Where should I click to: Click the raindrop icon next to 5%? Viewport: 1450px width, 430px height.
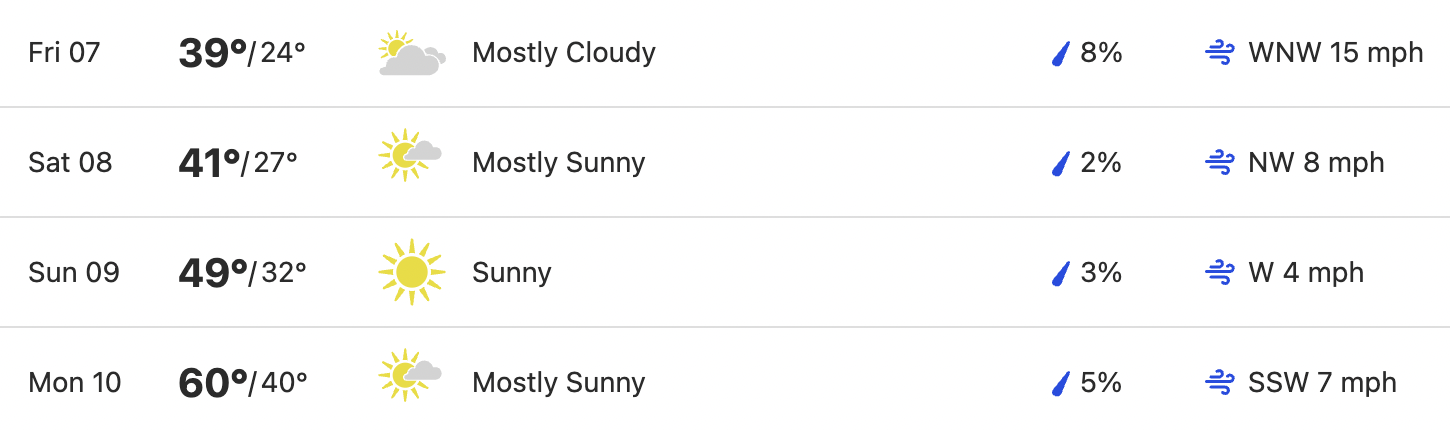pyautogui.click(x=1061, y=383)
